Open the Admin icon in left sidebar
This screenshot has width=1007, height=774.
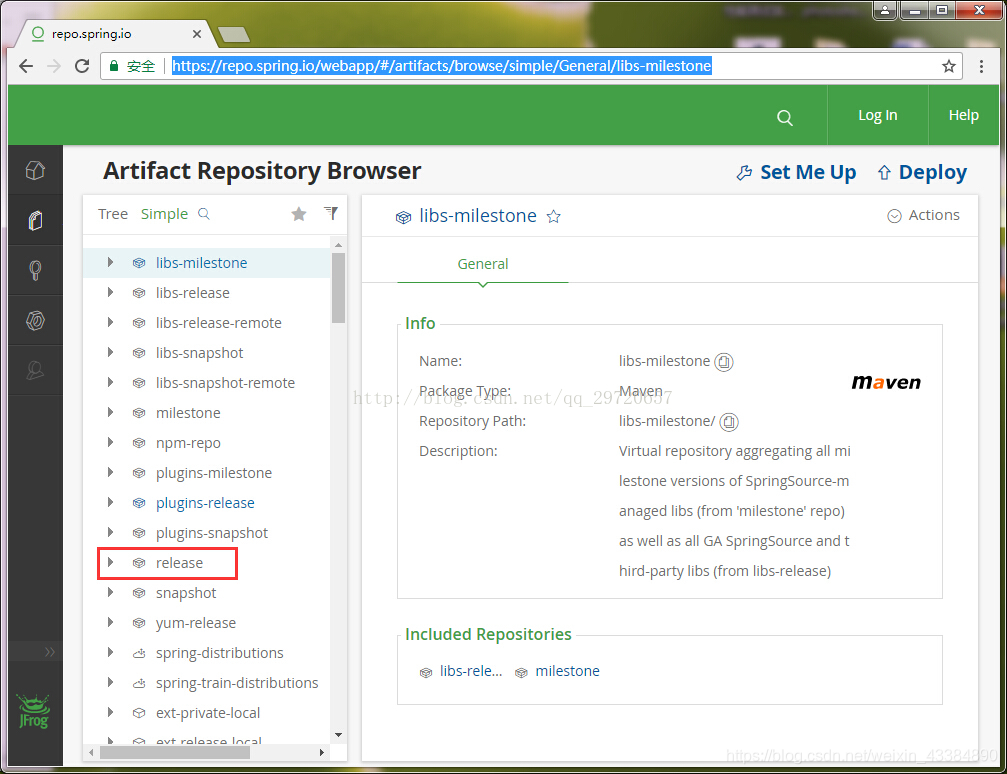coord(35,370)
